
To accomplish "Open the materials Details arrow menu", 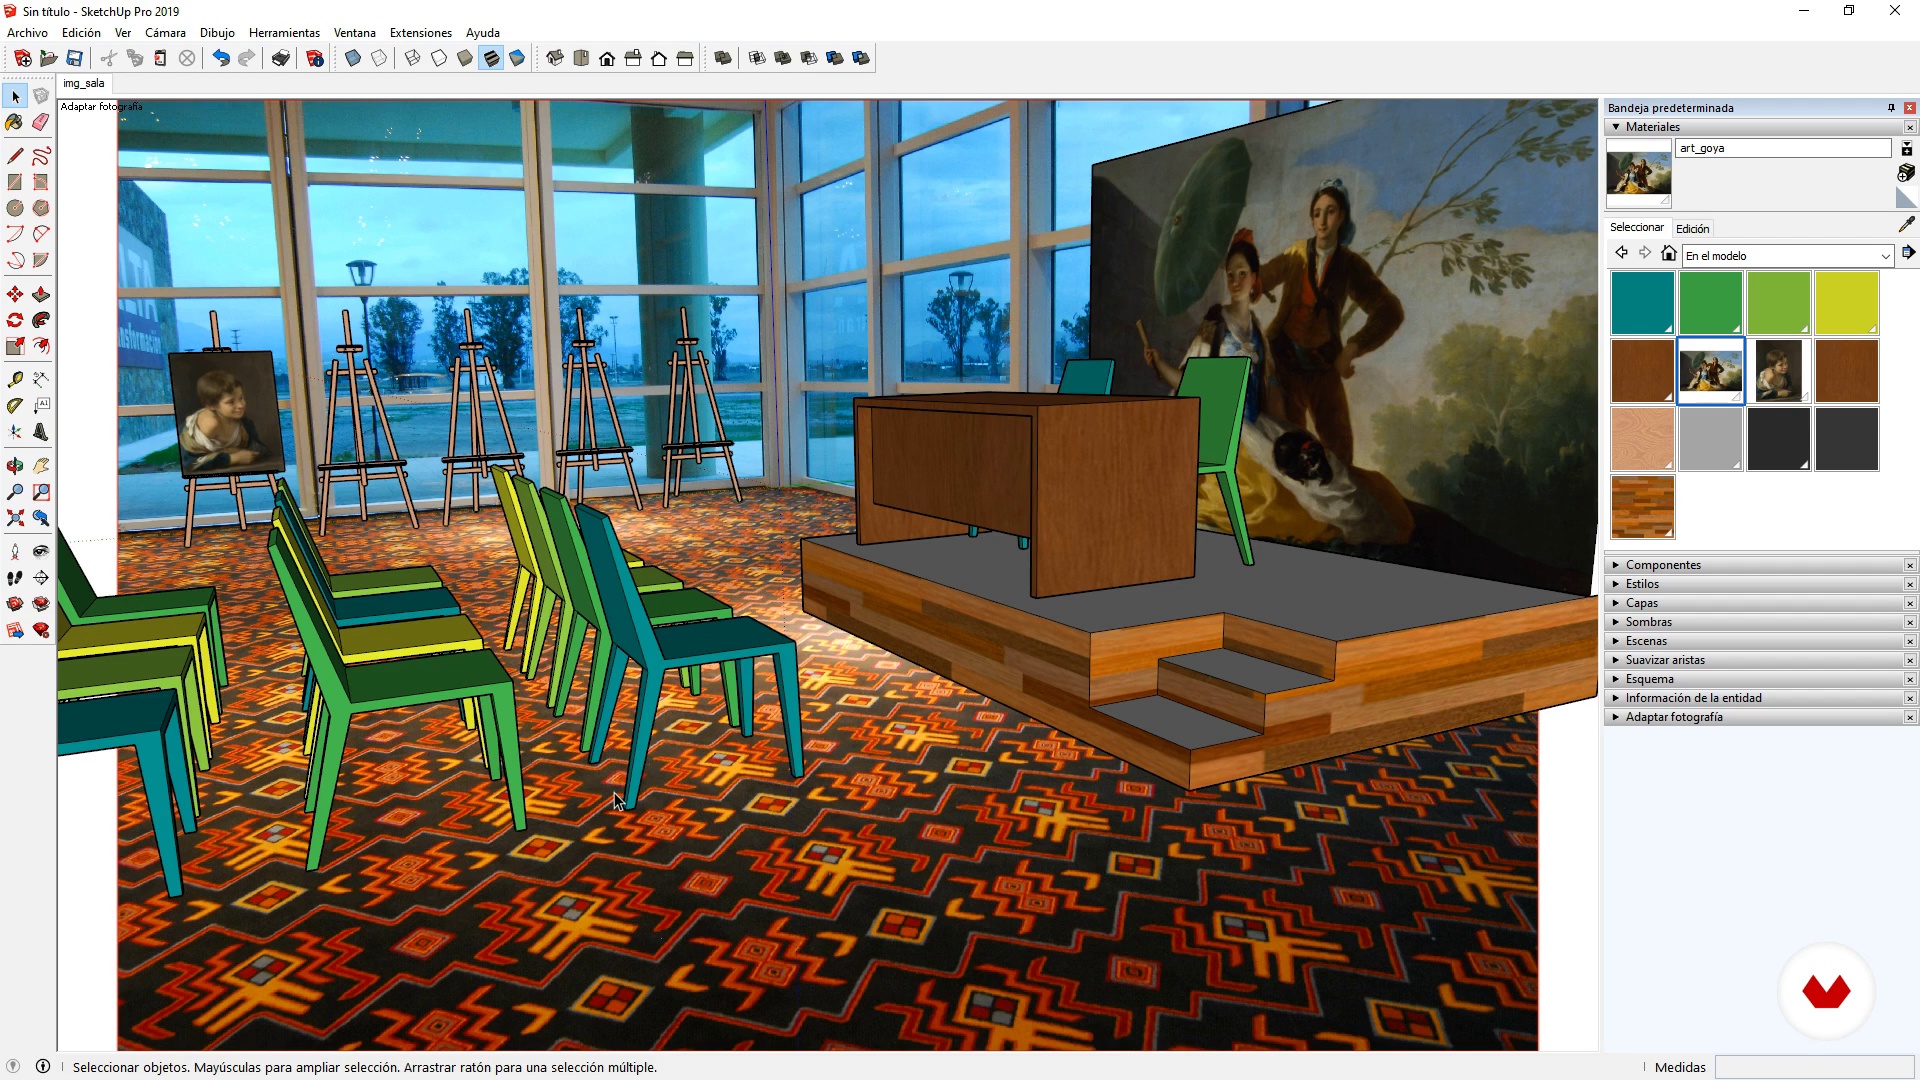I will (1908, 253).
